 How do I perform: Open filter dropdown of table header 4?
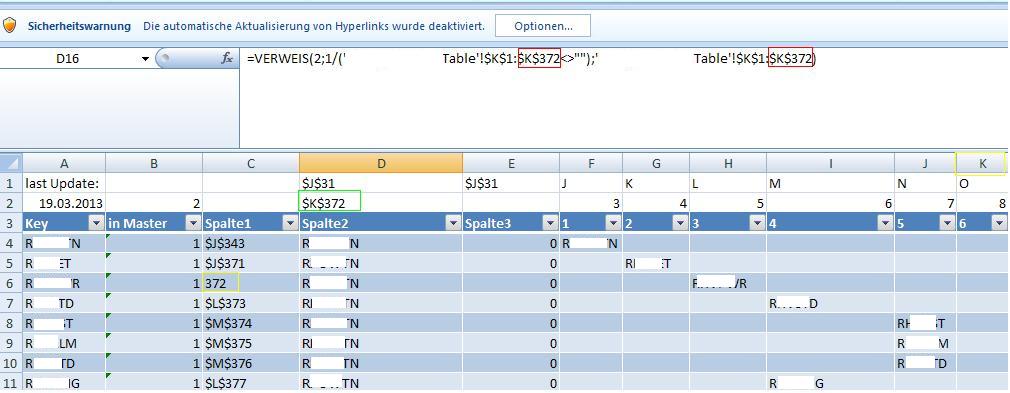(886, 224)
